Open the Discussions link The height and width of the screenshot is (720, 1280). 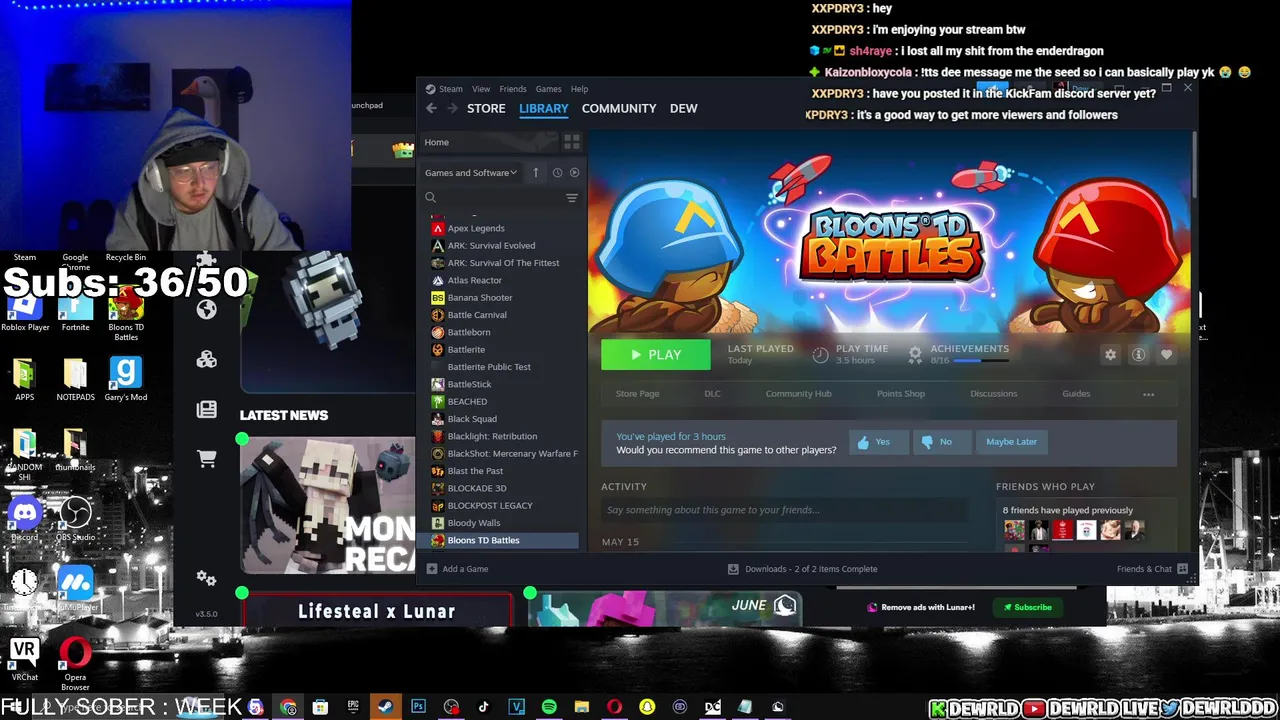click(x=993, y=394)
